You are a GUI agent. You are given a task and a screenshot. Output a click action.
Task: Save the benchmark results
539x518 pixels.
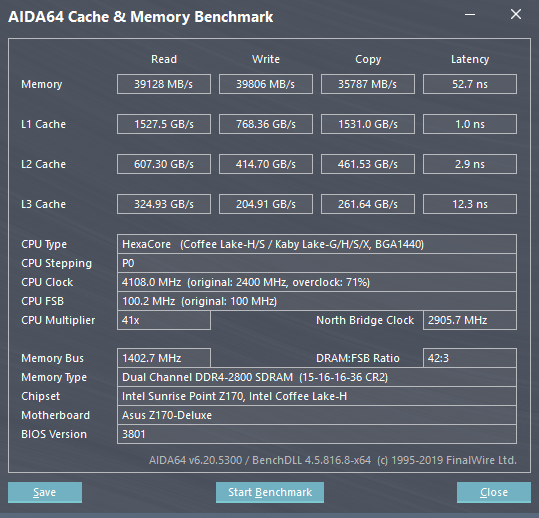point(45,492)
